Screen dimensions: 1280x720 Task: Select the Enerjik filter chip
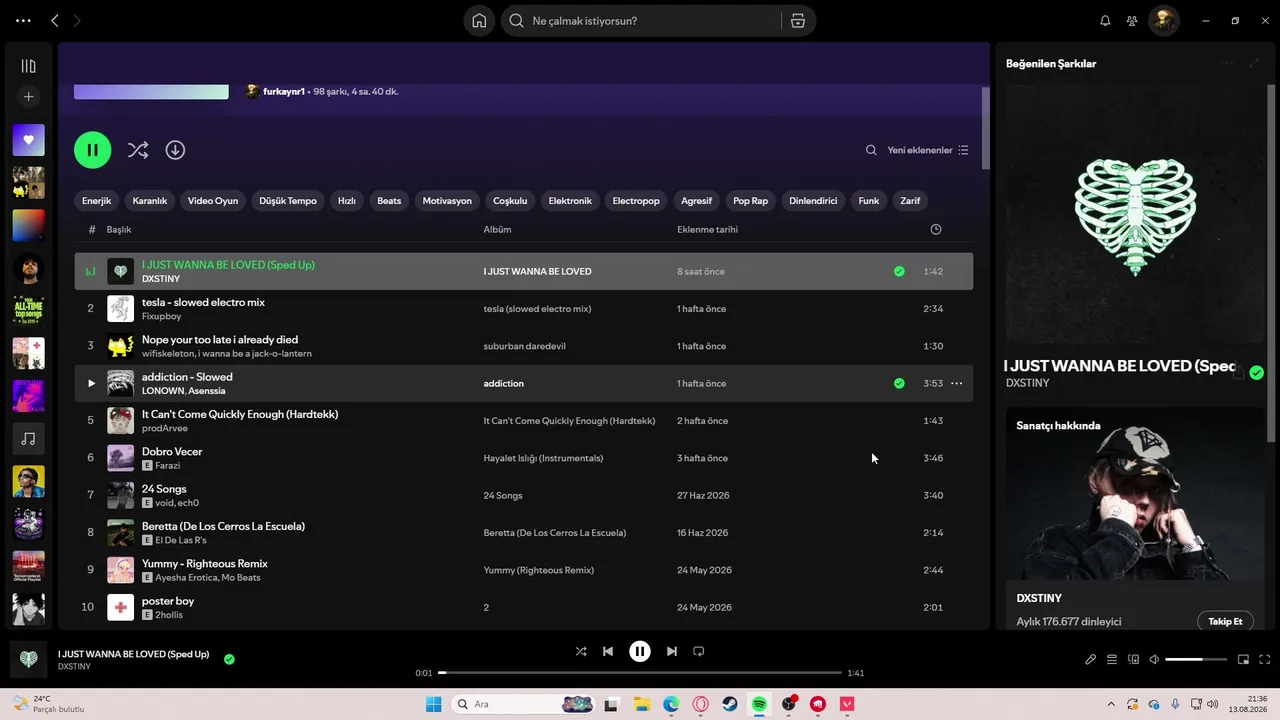[96, 201]
